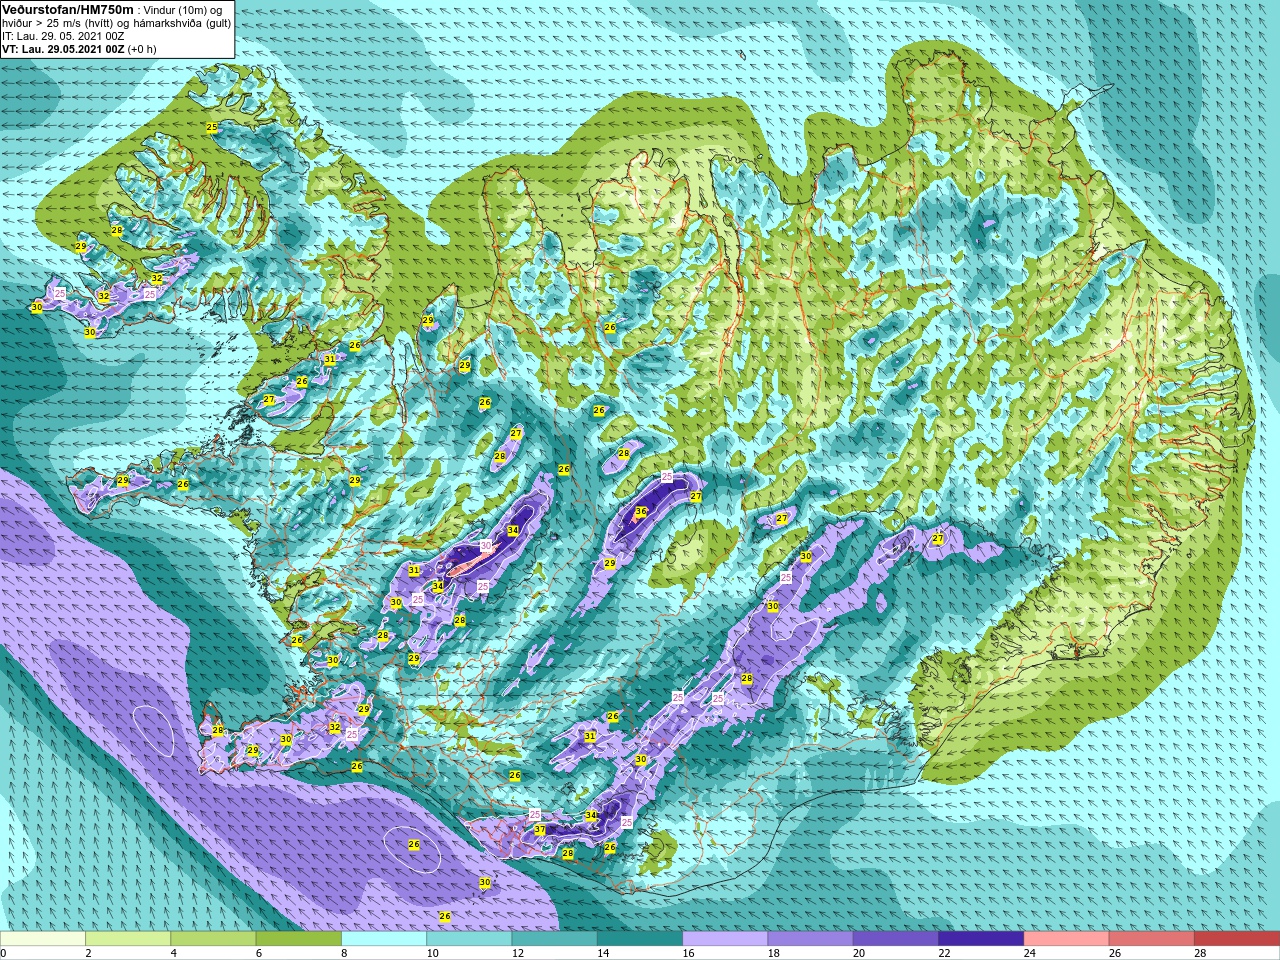Click the light pink 24–26 legend color band
The width and height of the screenshot is (1280, 960).
tap(1066, 939)
